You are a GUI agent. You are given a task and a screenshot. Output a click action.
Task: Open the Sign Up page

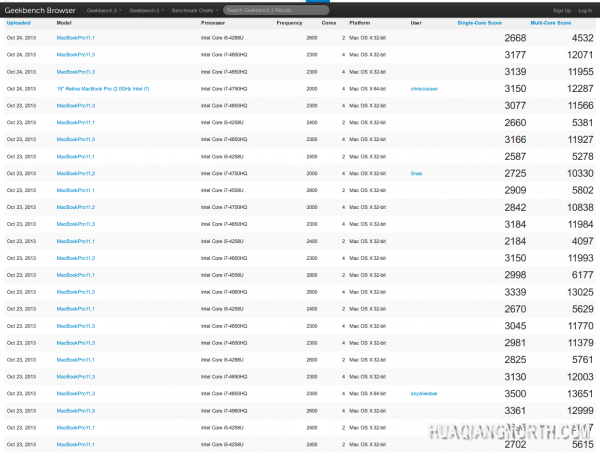[561, 10]
